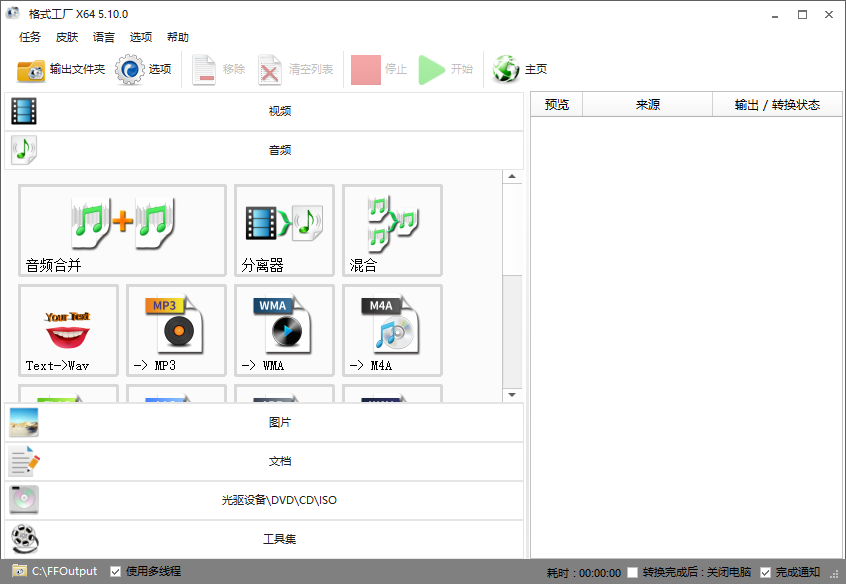Click the music note 音频 icon
Screen dimensions: 846x584
[x=24, y=150]
